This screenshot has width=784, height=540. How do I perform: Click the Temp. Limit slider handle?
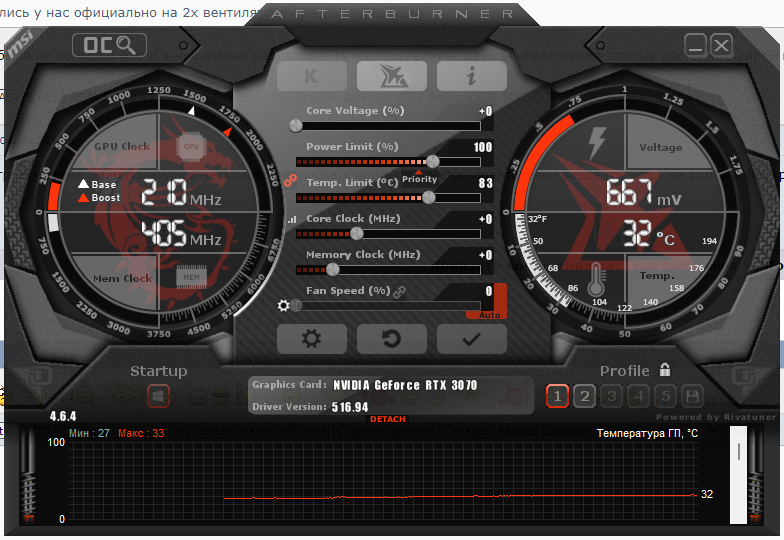(428, 198)
